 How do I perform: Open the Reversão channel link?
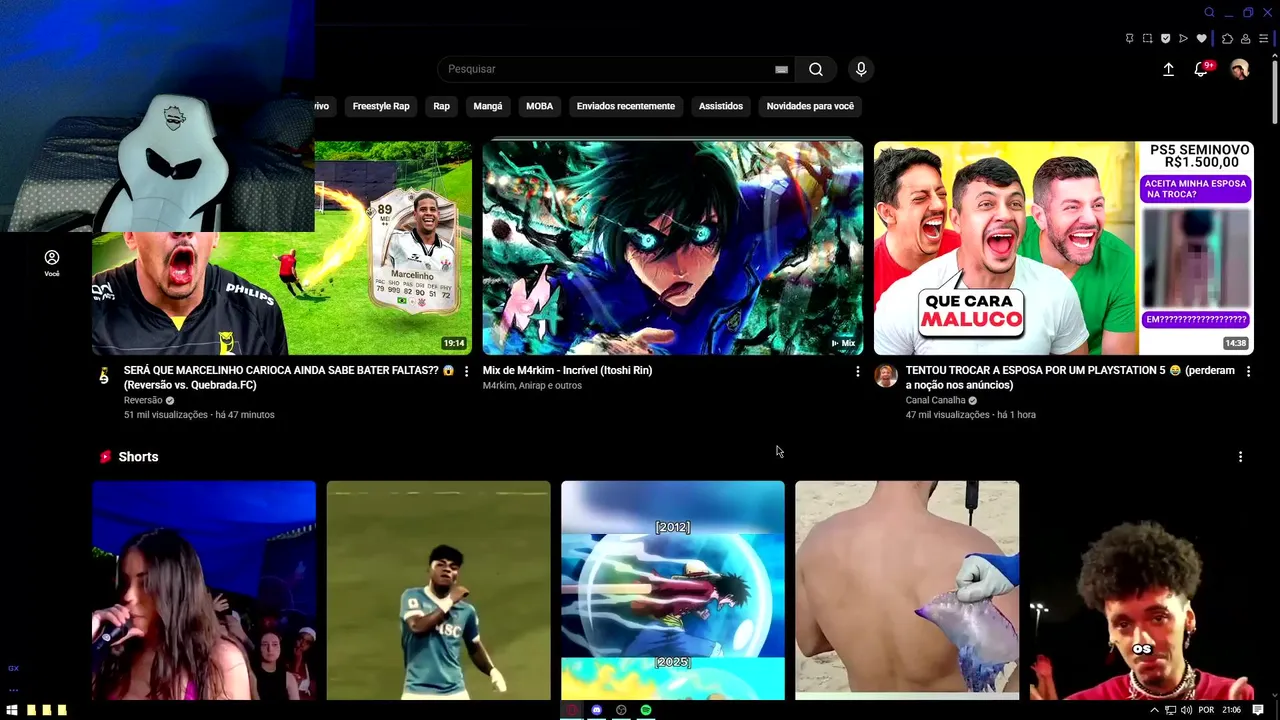click(143, 400)
